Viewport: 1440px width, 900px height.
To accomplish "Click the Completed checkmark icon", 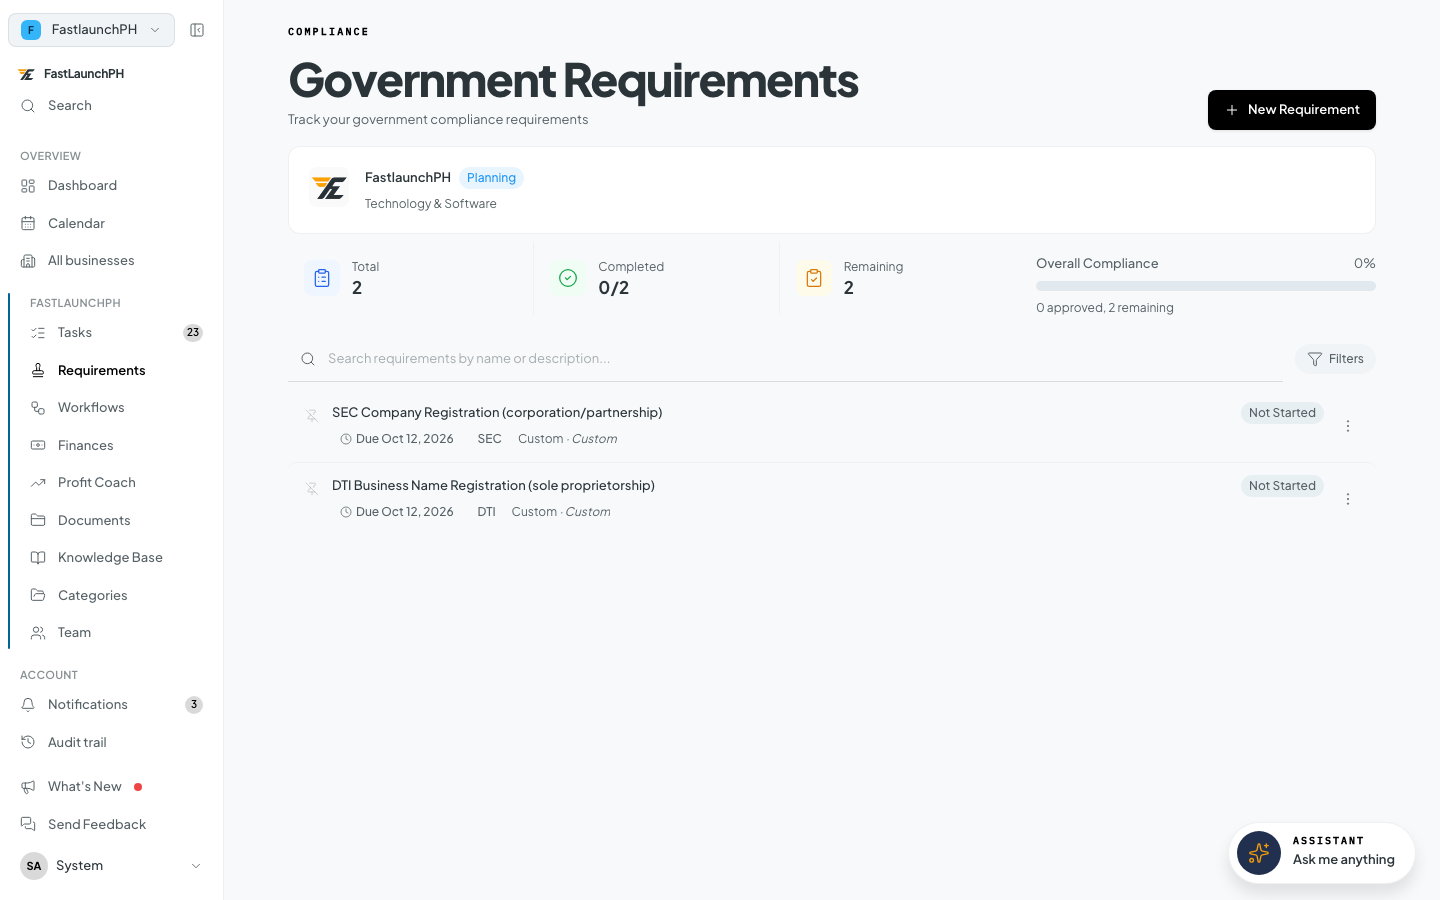I will 568,278.
